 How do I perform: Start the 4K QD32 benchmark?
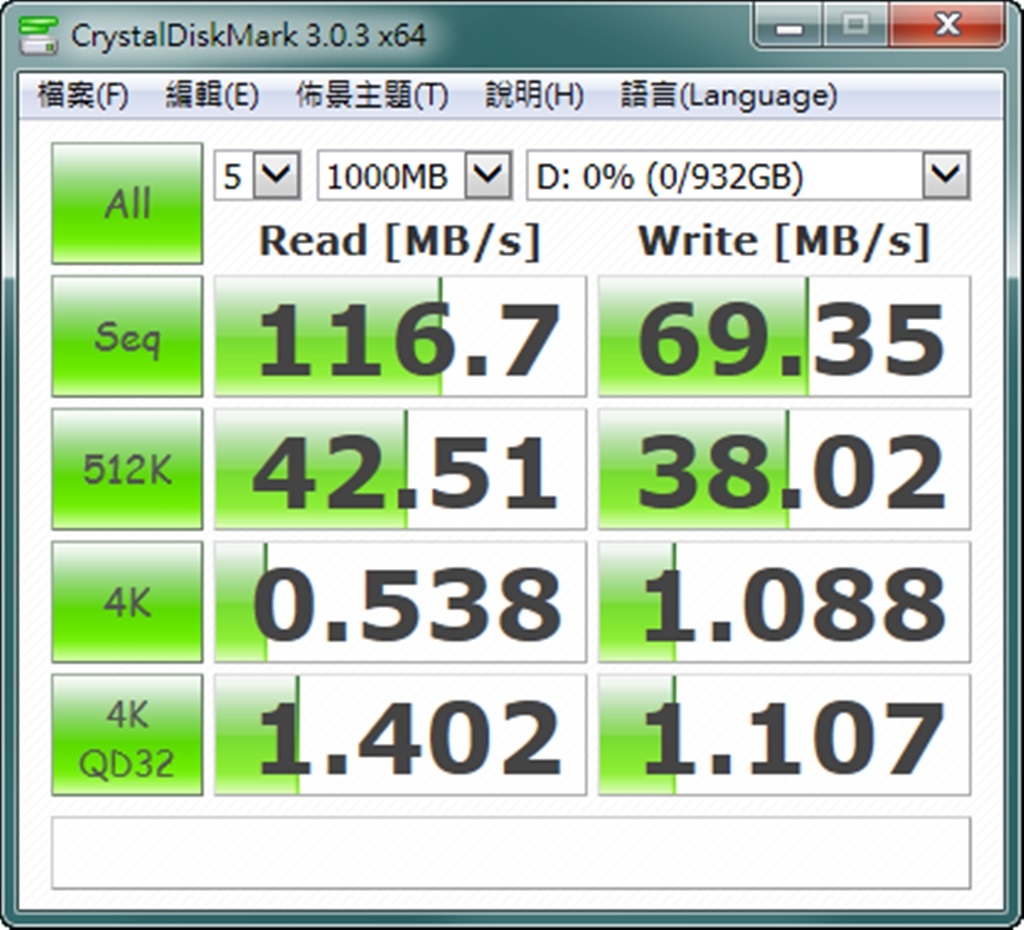(127, 735)
